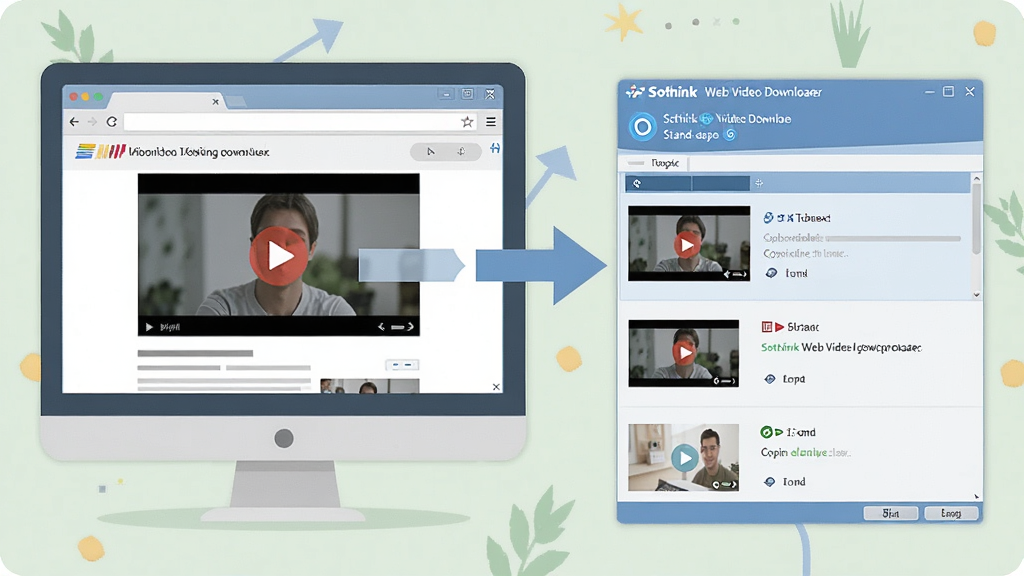Image resolution: width=1024 pixels, height=576 pixels.
Task: Click the blue icon beside 'Lopa'
Action: pos(770,379)
